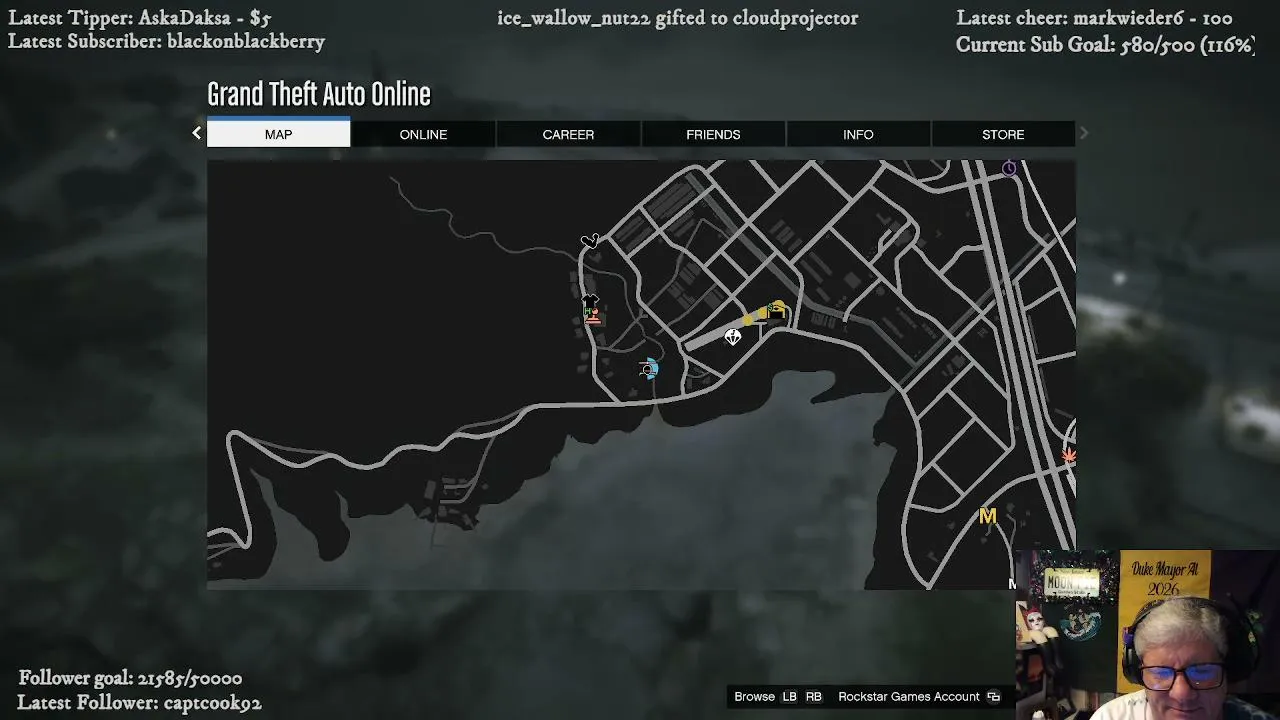
Task: Click the 'Latest Tipper: AskaDaksa' overlay text
Action: [140, 18]
